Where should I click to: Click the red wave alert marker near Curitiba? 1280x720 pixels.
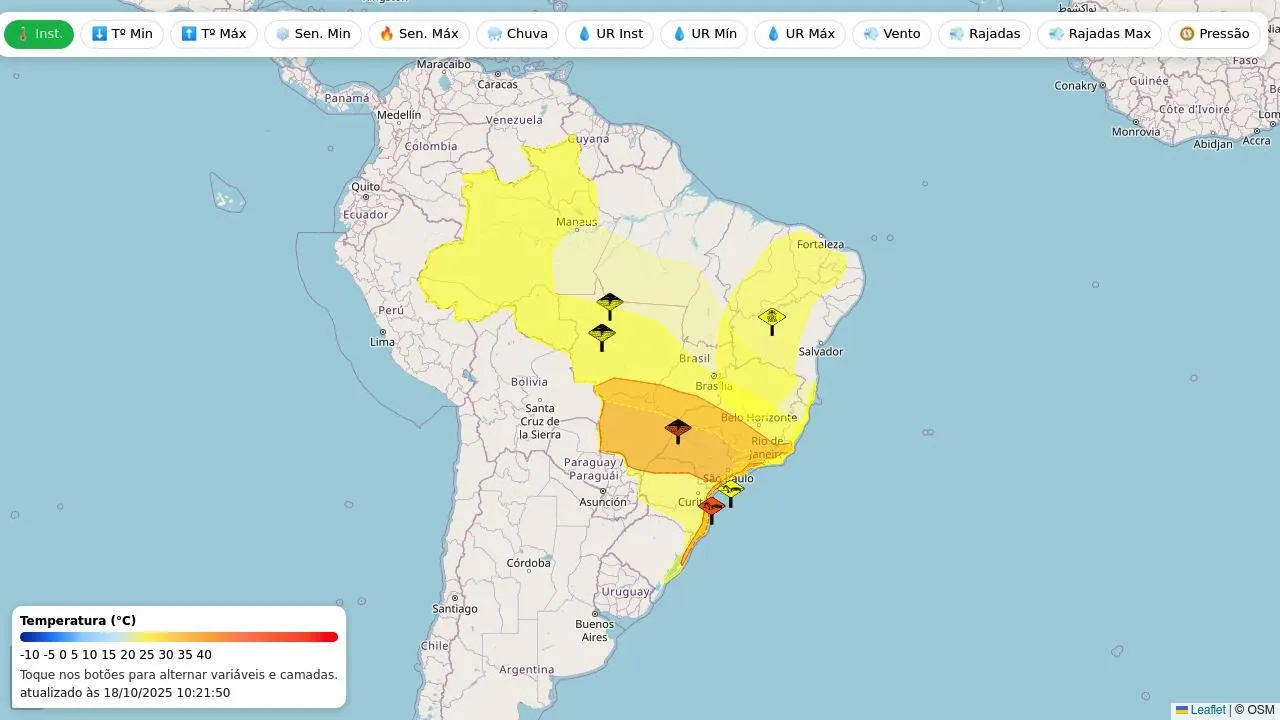pos(711,507)
